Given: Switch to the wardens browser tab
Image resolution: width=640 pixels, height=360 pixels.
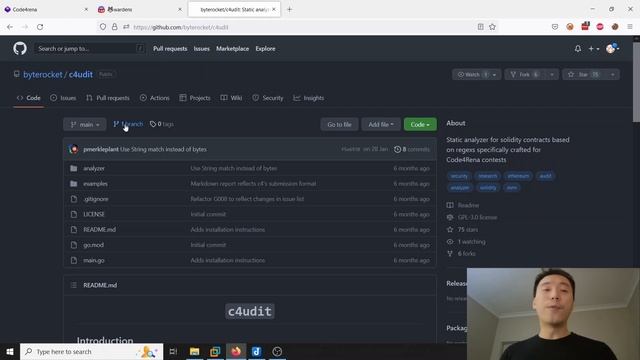Looking at the screenshot, I should 139,9.
